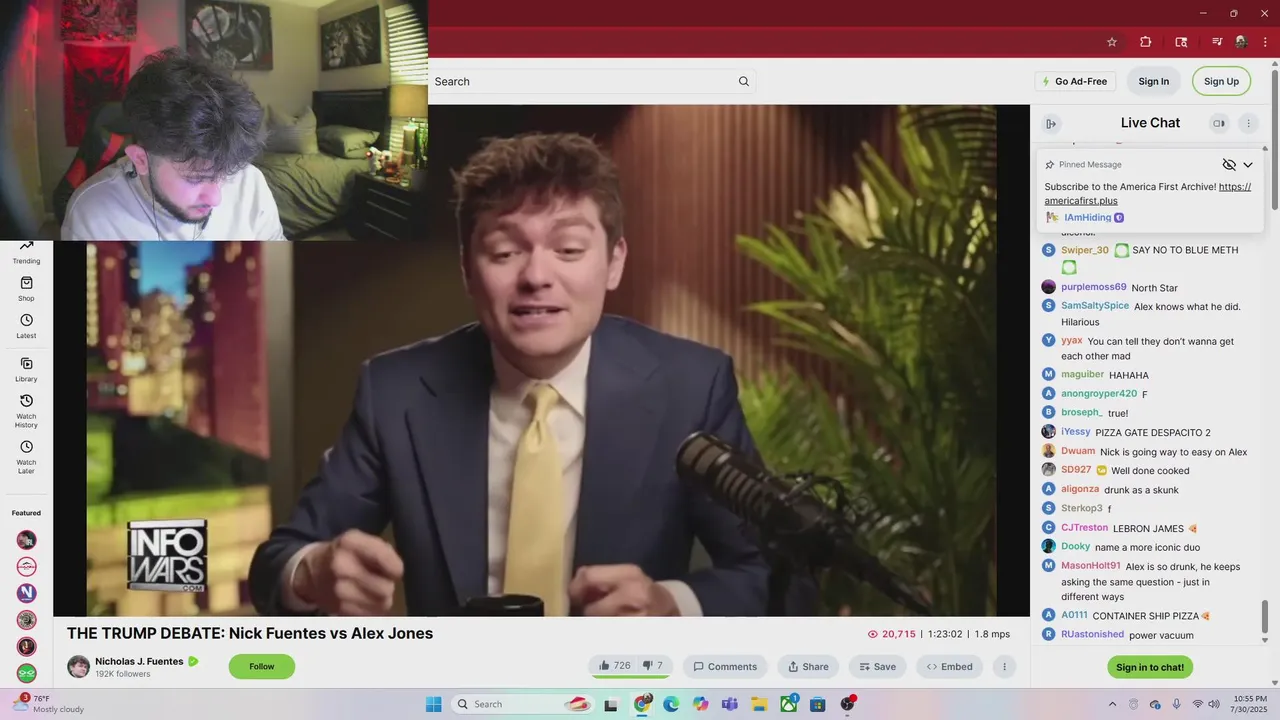Follow Nicholas J. Fuentes

262,667
